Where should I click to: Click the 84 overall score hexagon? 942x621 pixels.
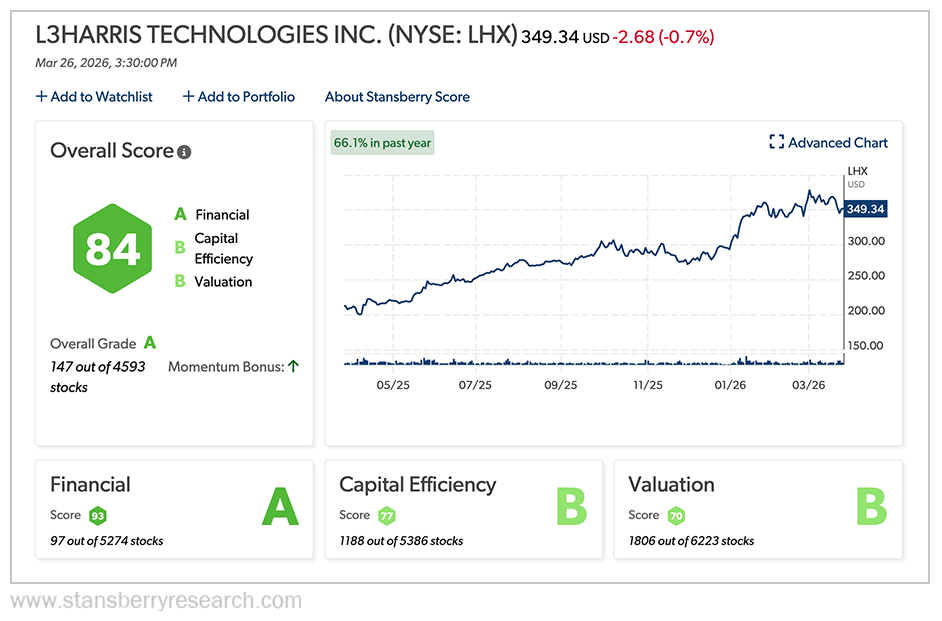[x=112, y=248]
